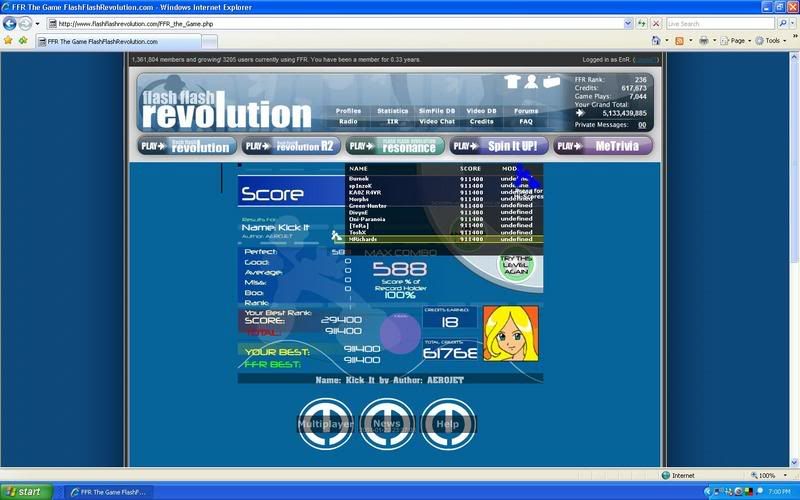The width and height of the screenshot is (800, 500).
Task: Click the IE back navigation arrow
Action: pyautogui.click(x=11, y=23)
